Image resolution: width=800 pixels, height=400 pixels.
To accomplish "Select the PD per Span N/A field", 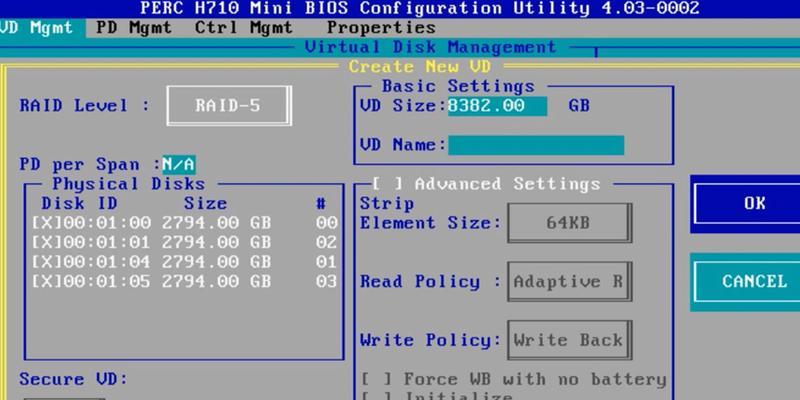I will tap(179, 164).
